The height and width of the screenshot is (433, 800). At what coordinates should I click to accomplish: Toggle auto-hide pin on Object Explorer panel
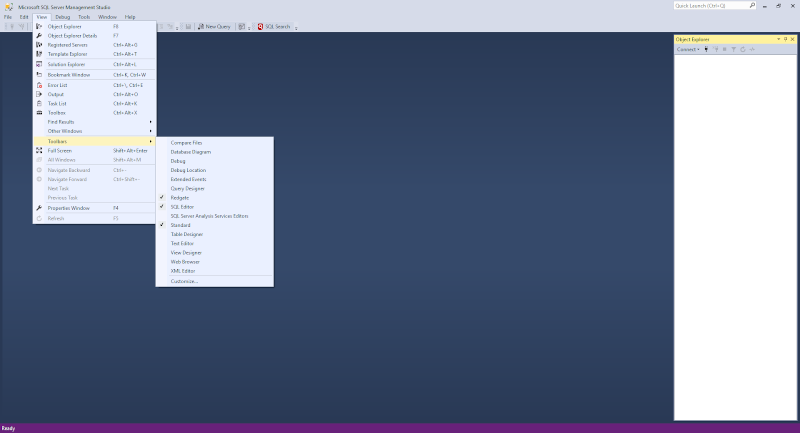click(785, 39)
